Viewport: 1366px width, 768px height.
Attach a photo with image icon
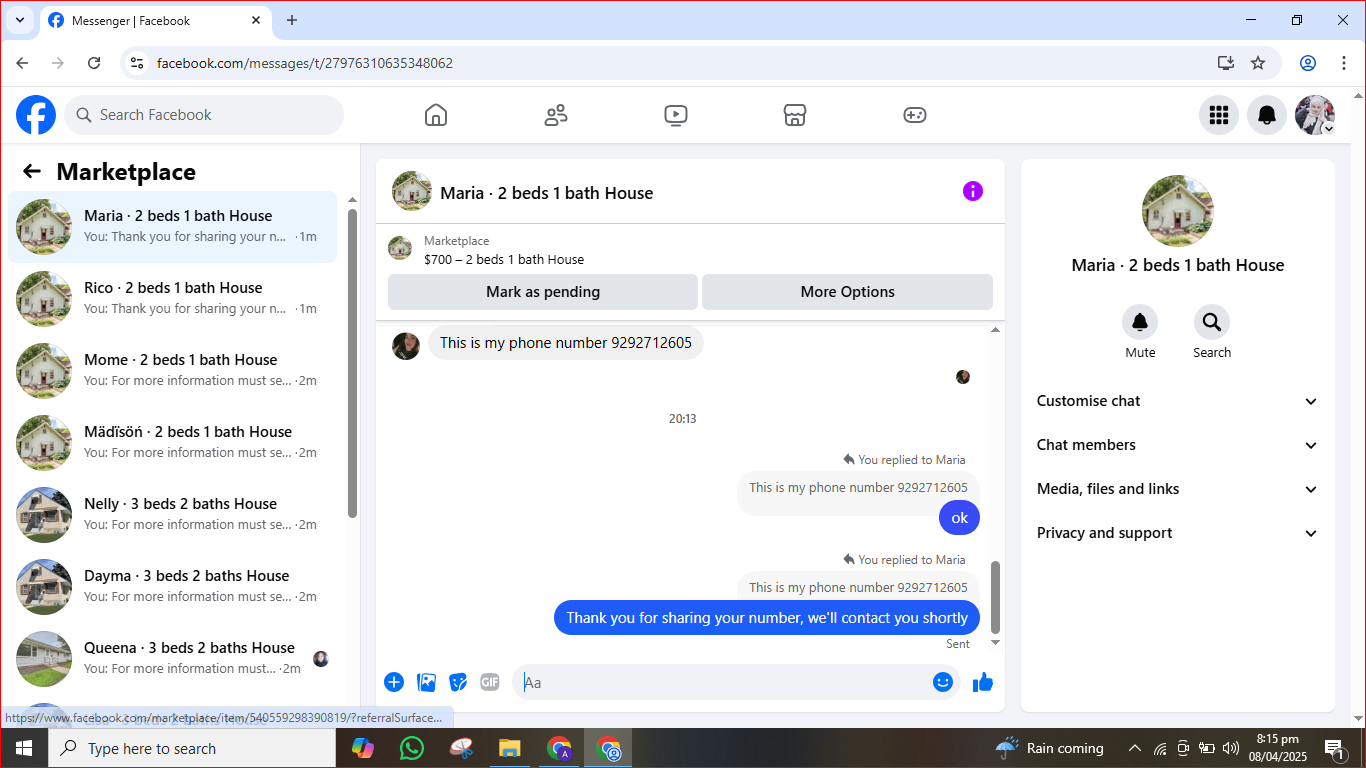point(427,682)
